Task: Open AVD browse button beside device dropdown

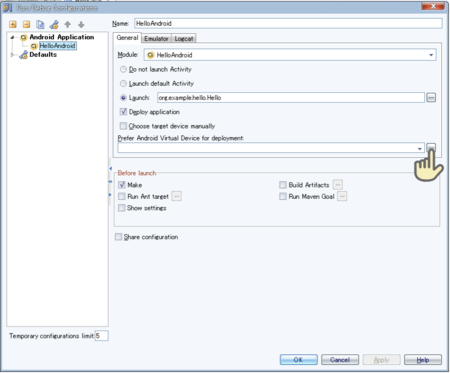Action: pos(431,147)
